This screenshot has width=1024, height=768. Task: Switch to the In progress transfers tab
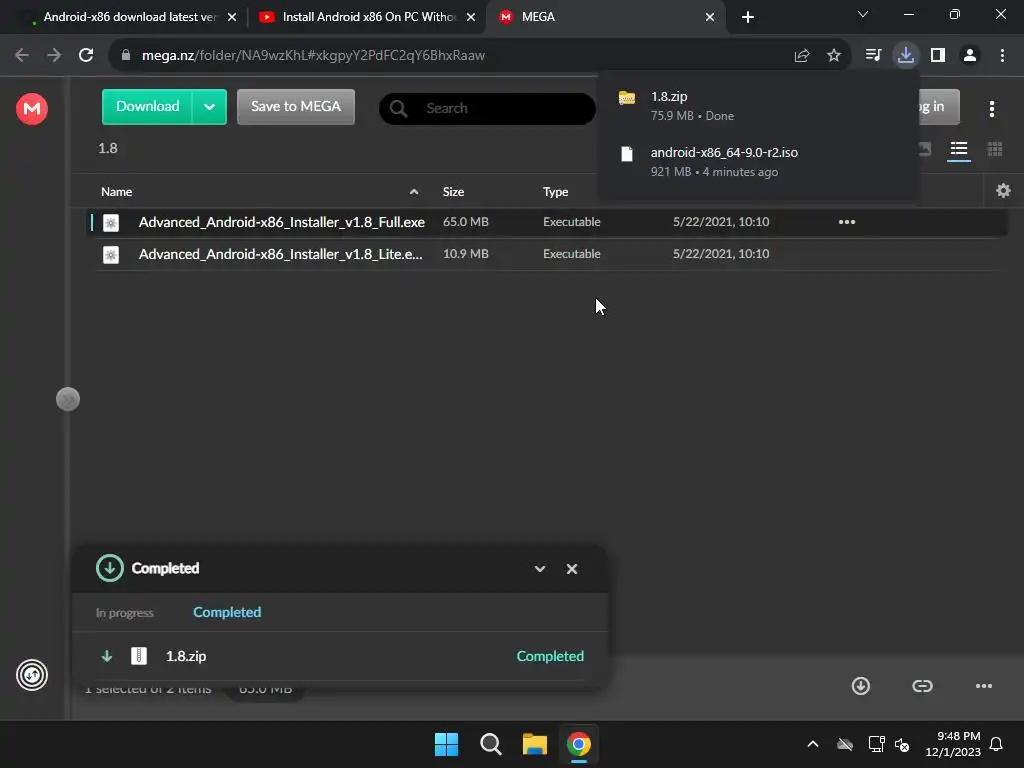[x=125, y=613]
